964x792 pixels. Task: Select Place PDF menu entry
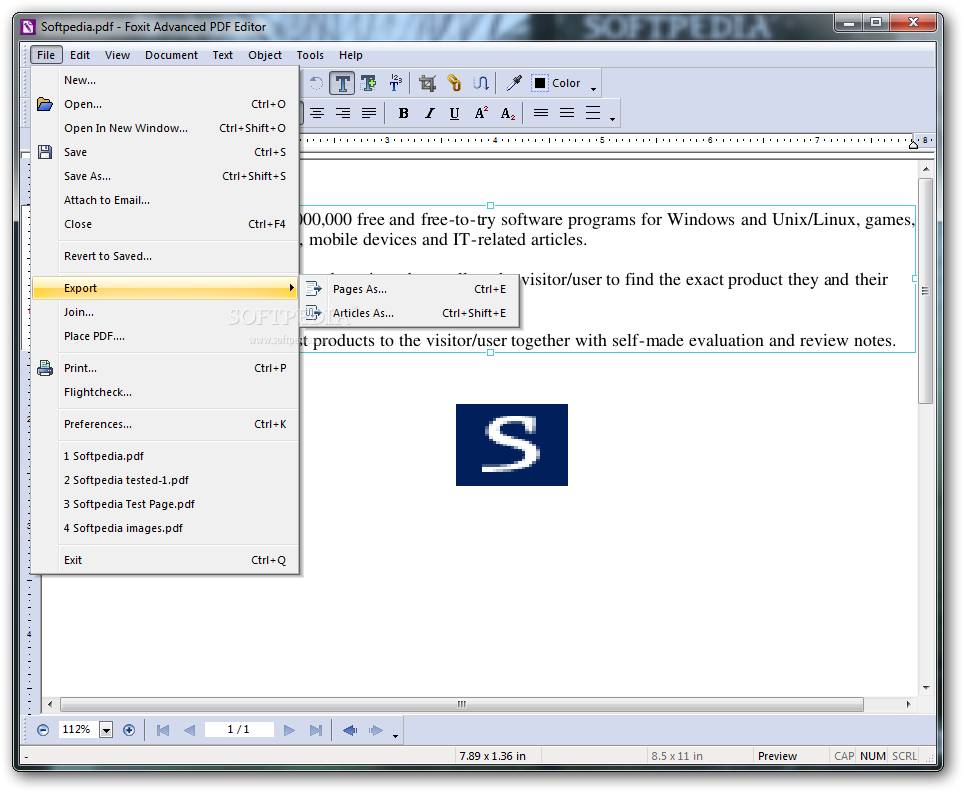coord(164,336)
